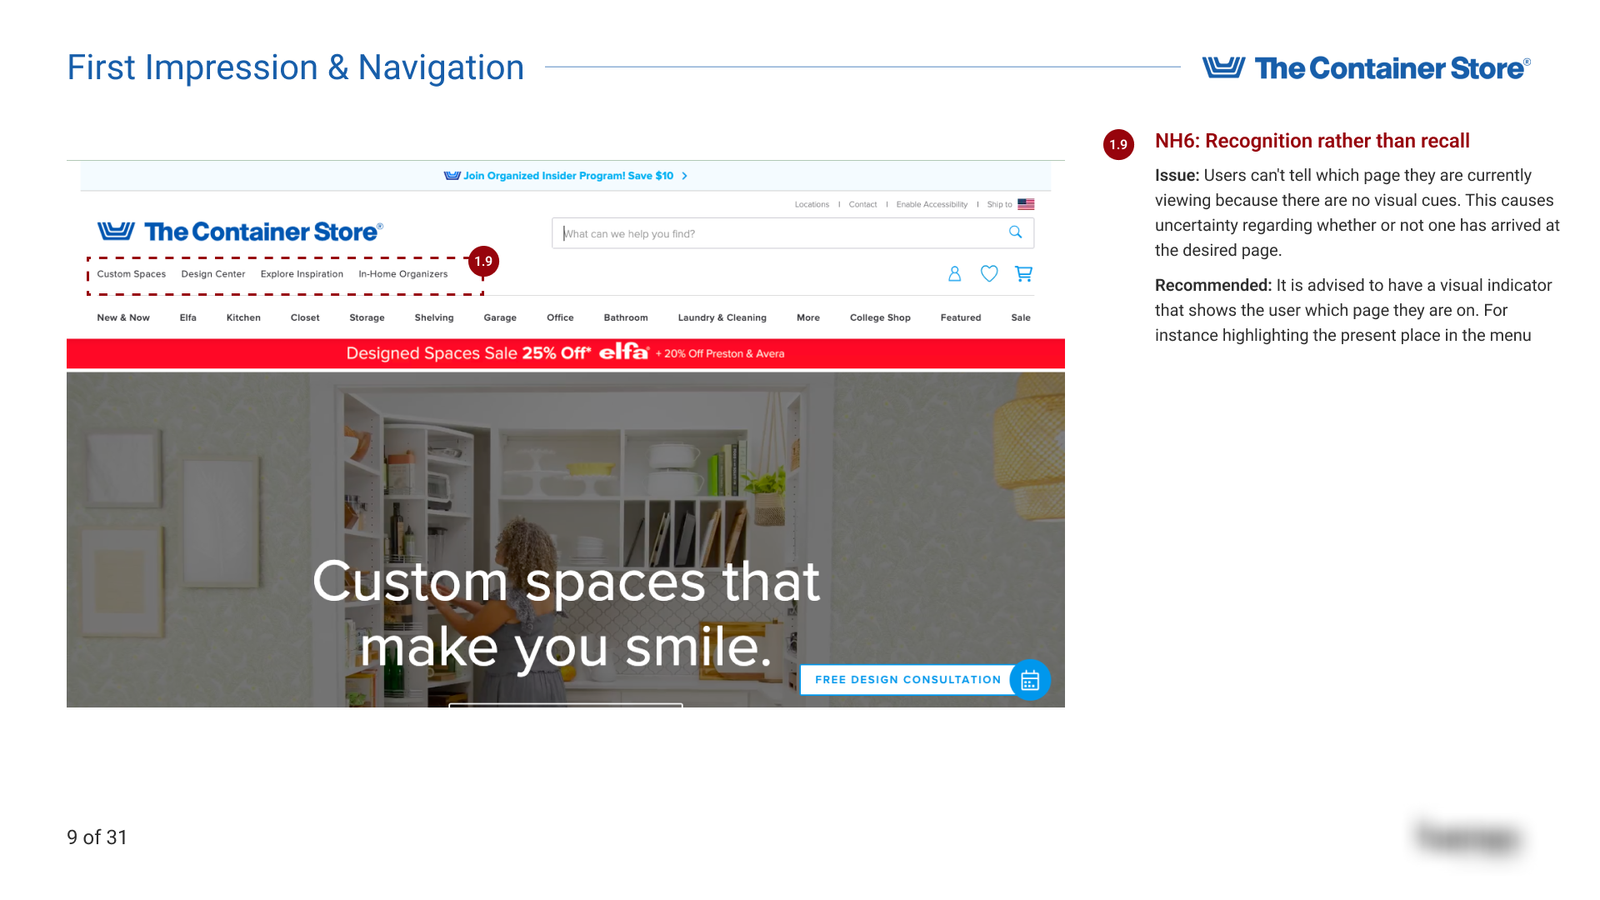Open the wishlist heart icon
The image size is (1600, 900).
click(989, 274)
